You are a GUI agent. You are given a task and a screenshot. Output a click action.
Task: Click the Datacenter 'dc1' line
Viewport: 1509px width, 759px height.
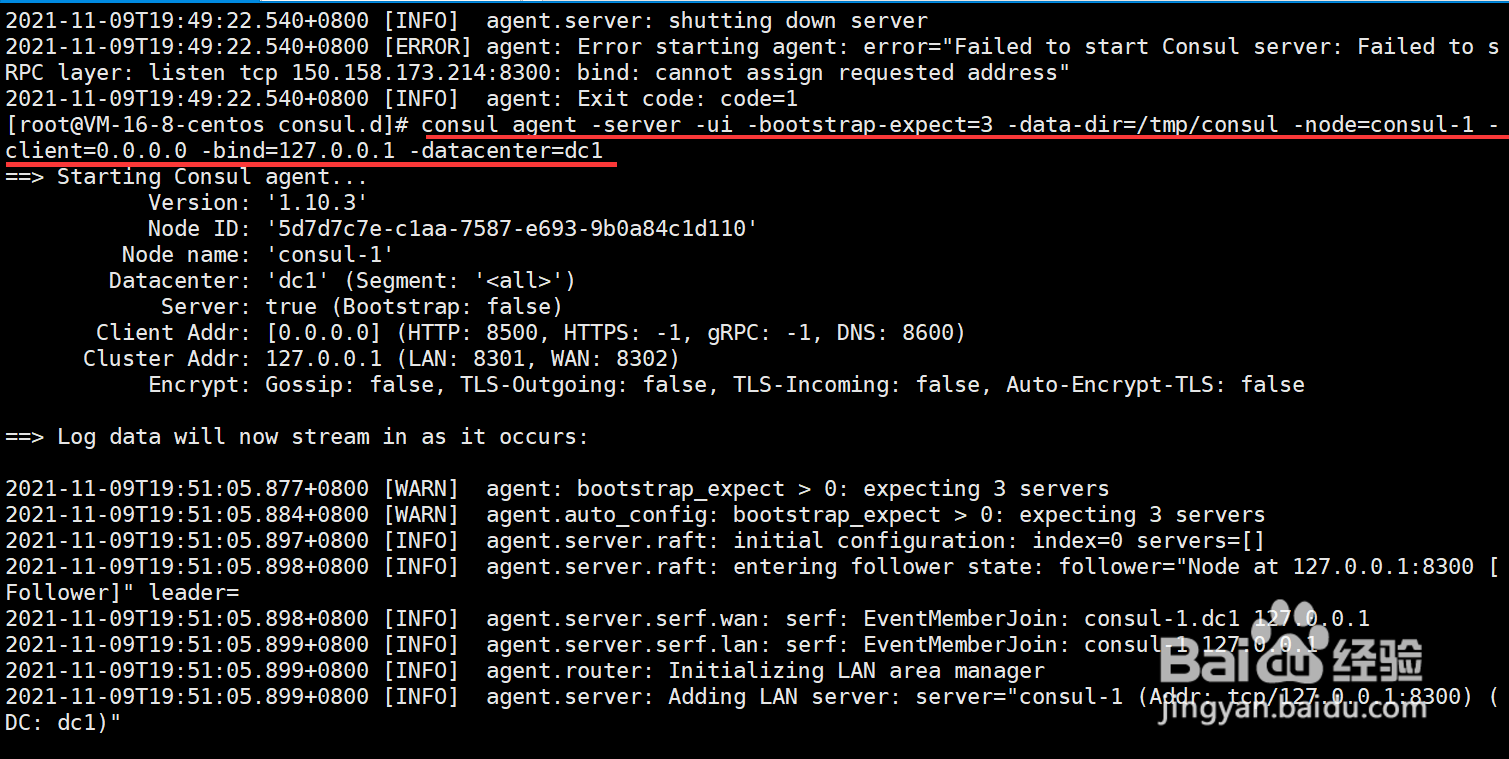coord(342,281)
